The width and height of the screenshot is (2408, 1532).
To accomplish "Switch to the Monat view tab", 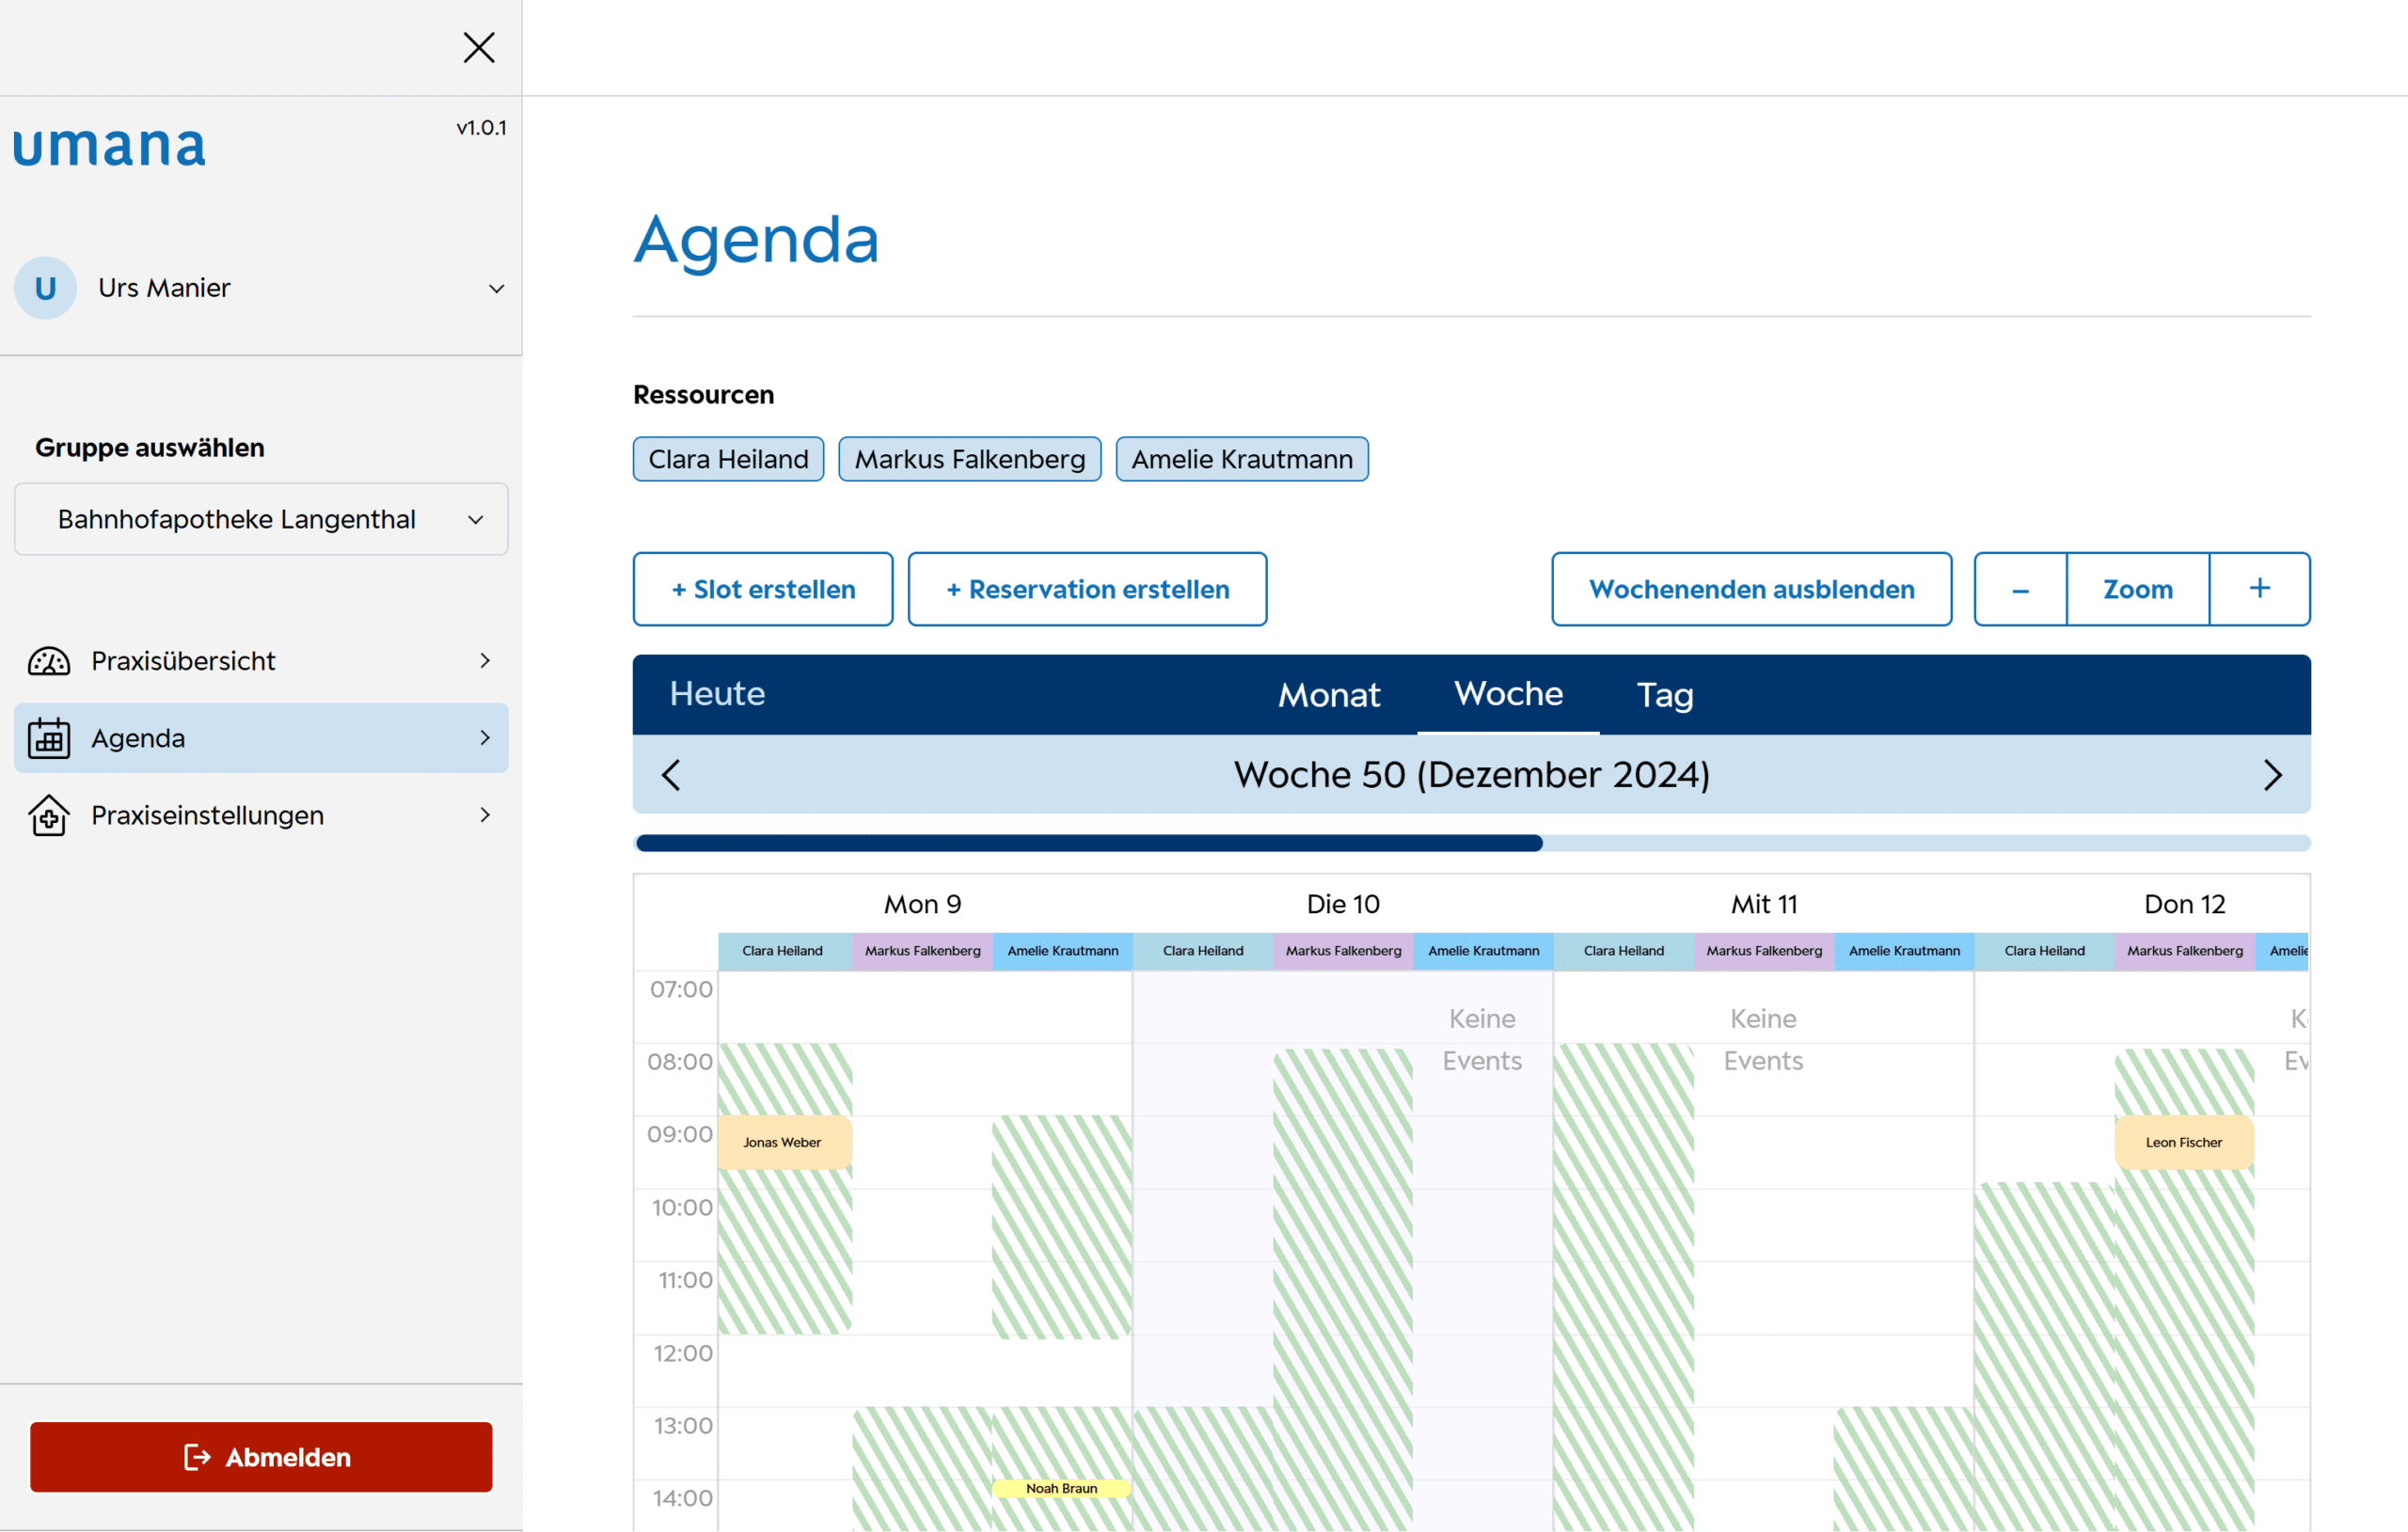I will pyautogui.click(x=1329, y=695).
